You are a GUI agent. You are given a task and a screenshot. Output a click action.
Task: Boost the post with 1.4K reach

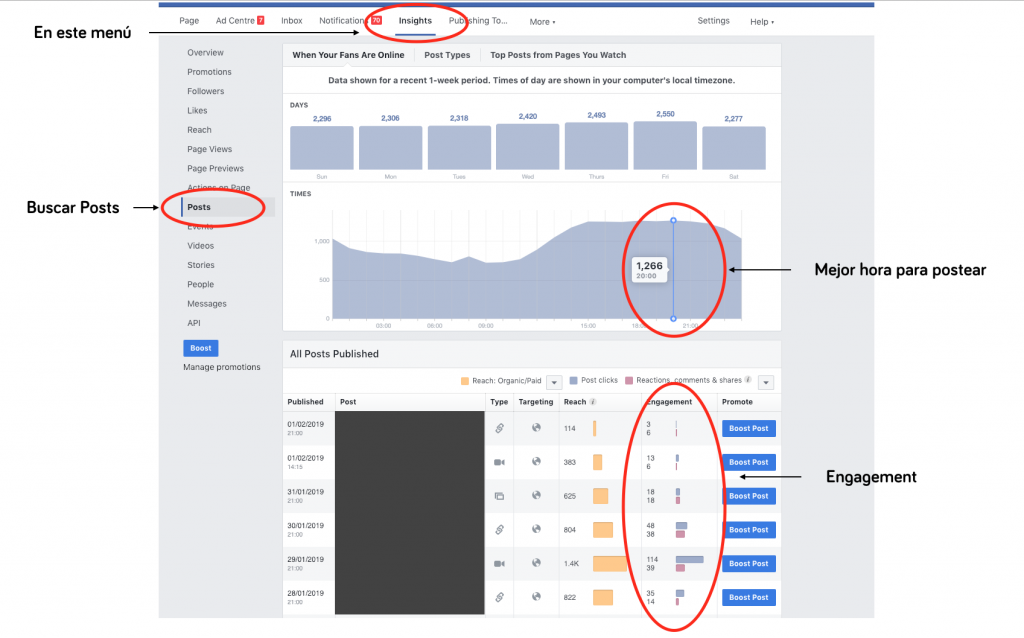pos(748,564)
